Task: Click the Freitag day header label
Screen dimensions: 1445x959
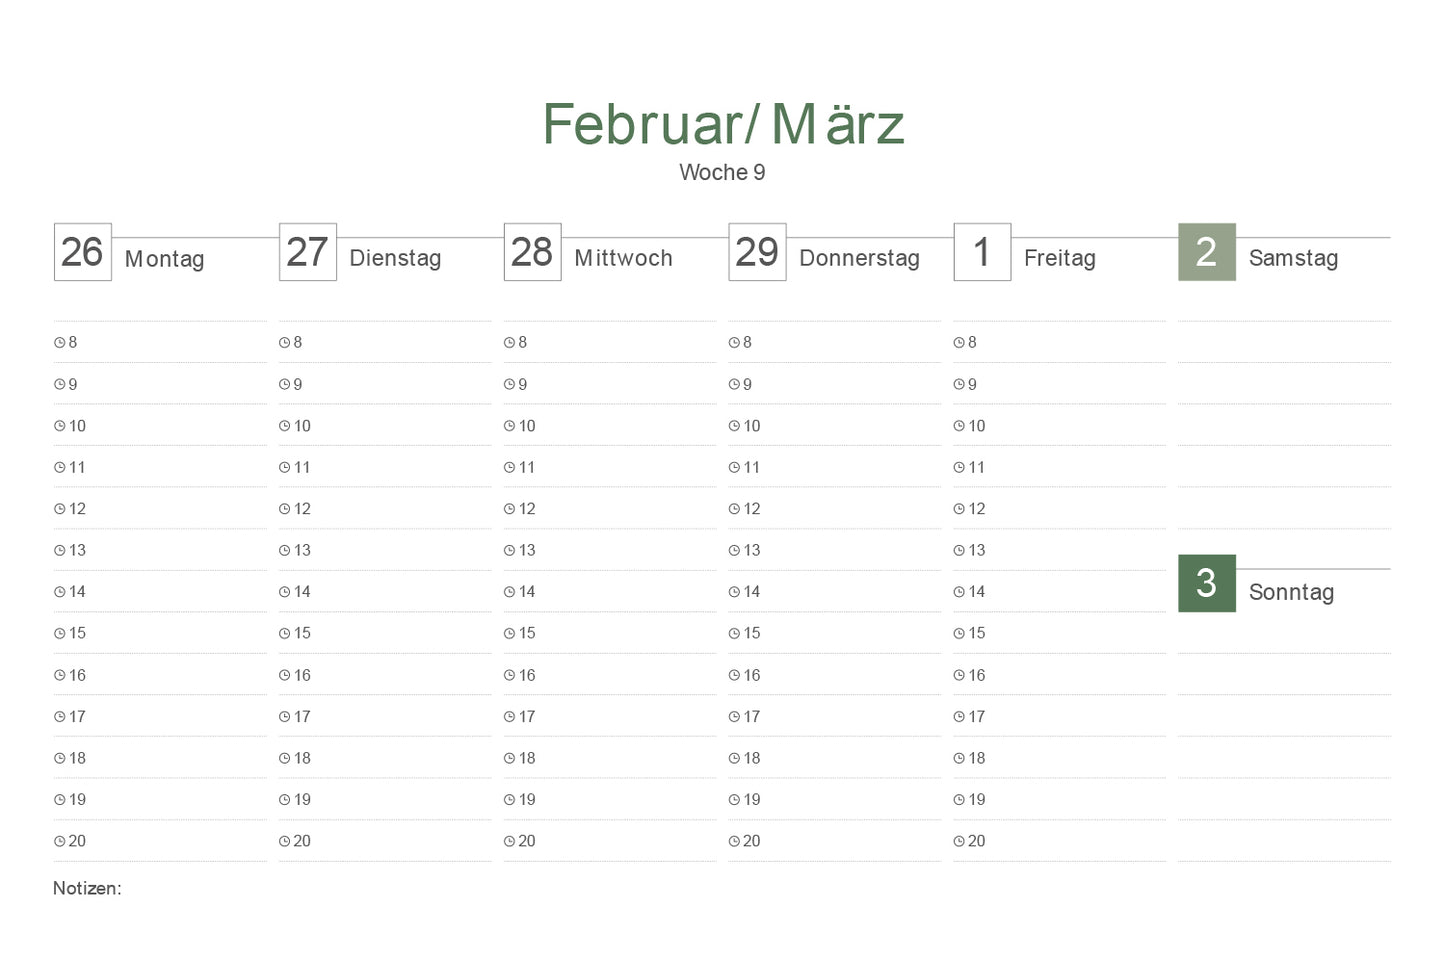Action: click(x=1059, y=258)
